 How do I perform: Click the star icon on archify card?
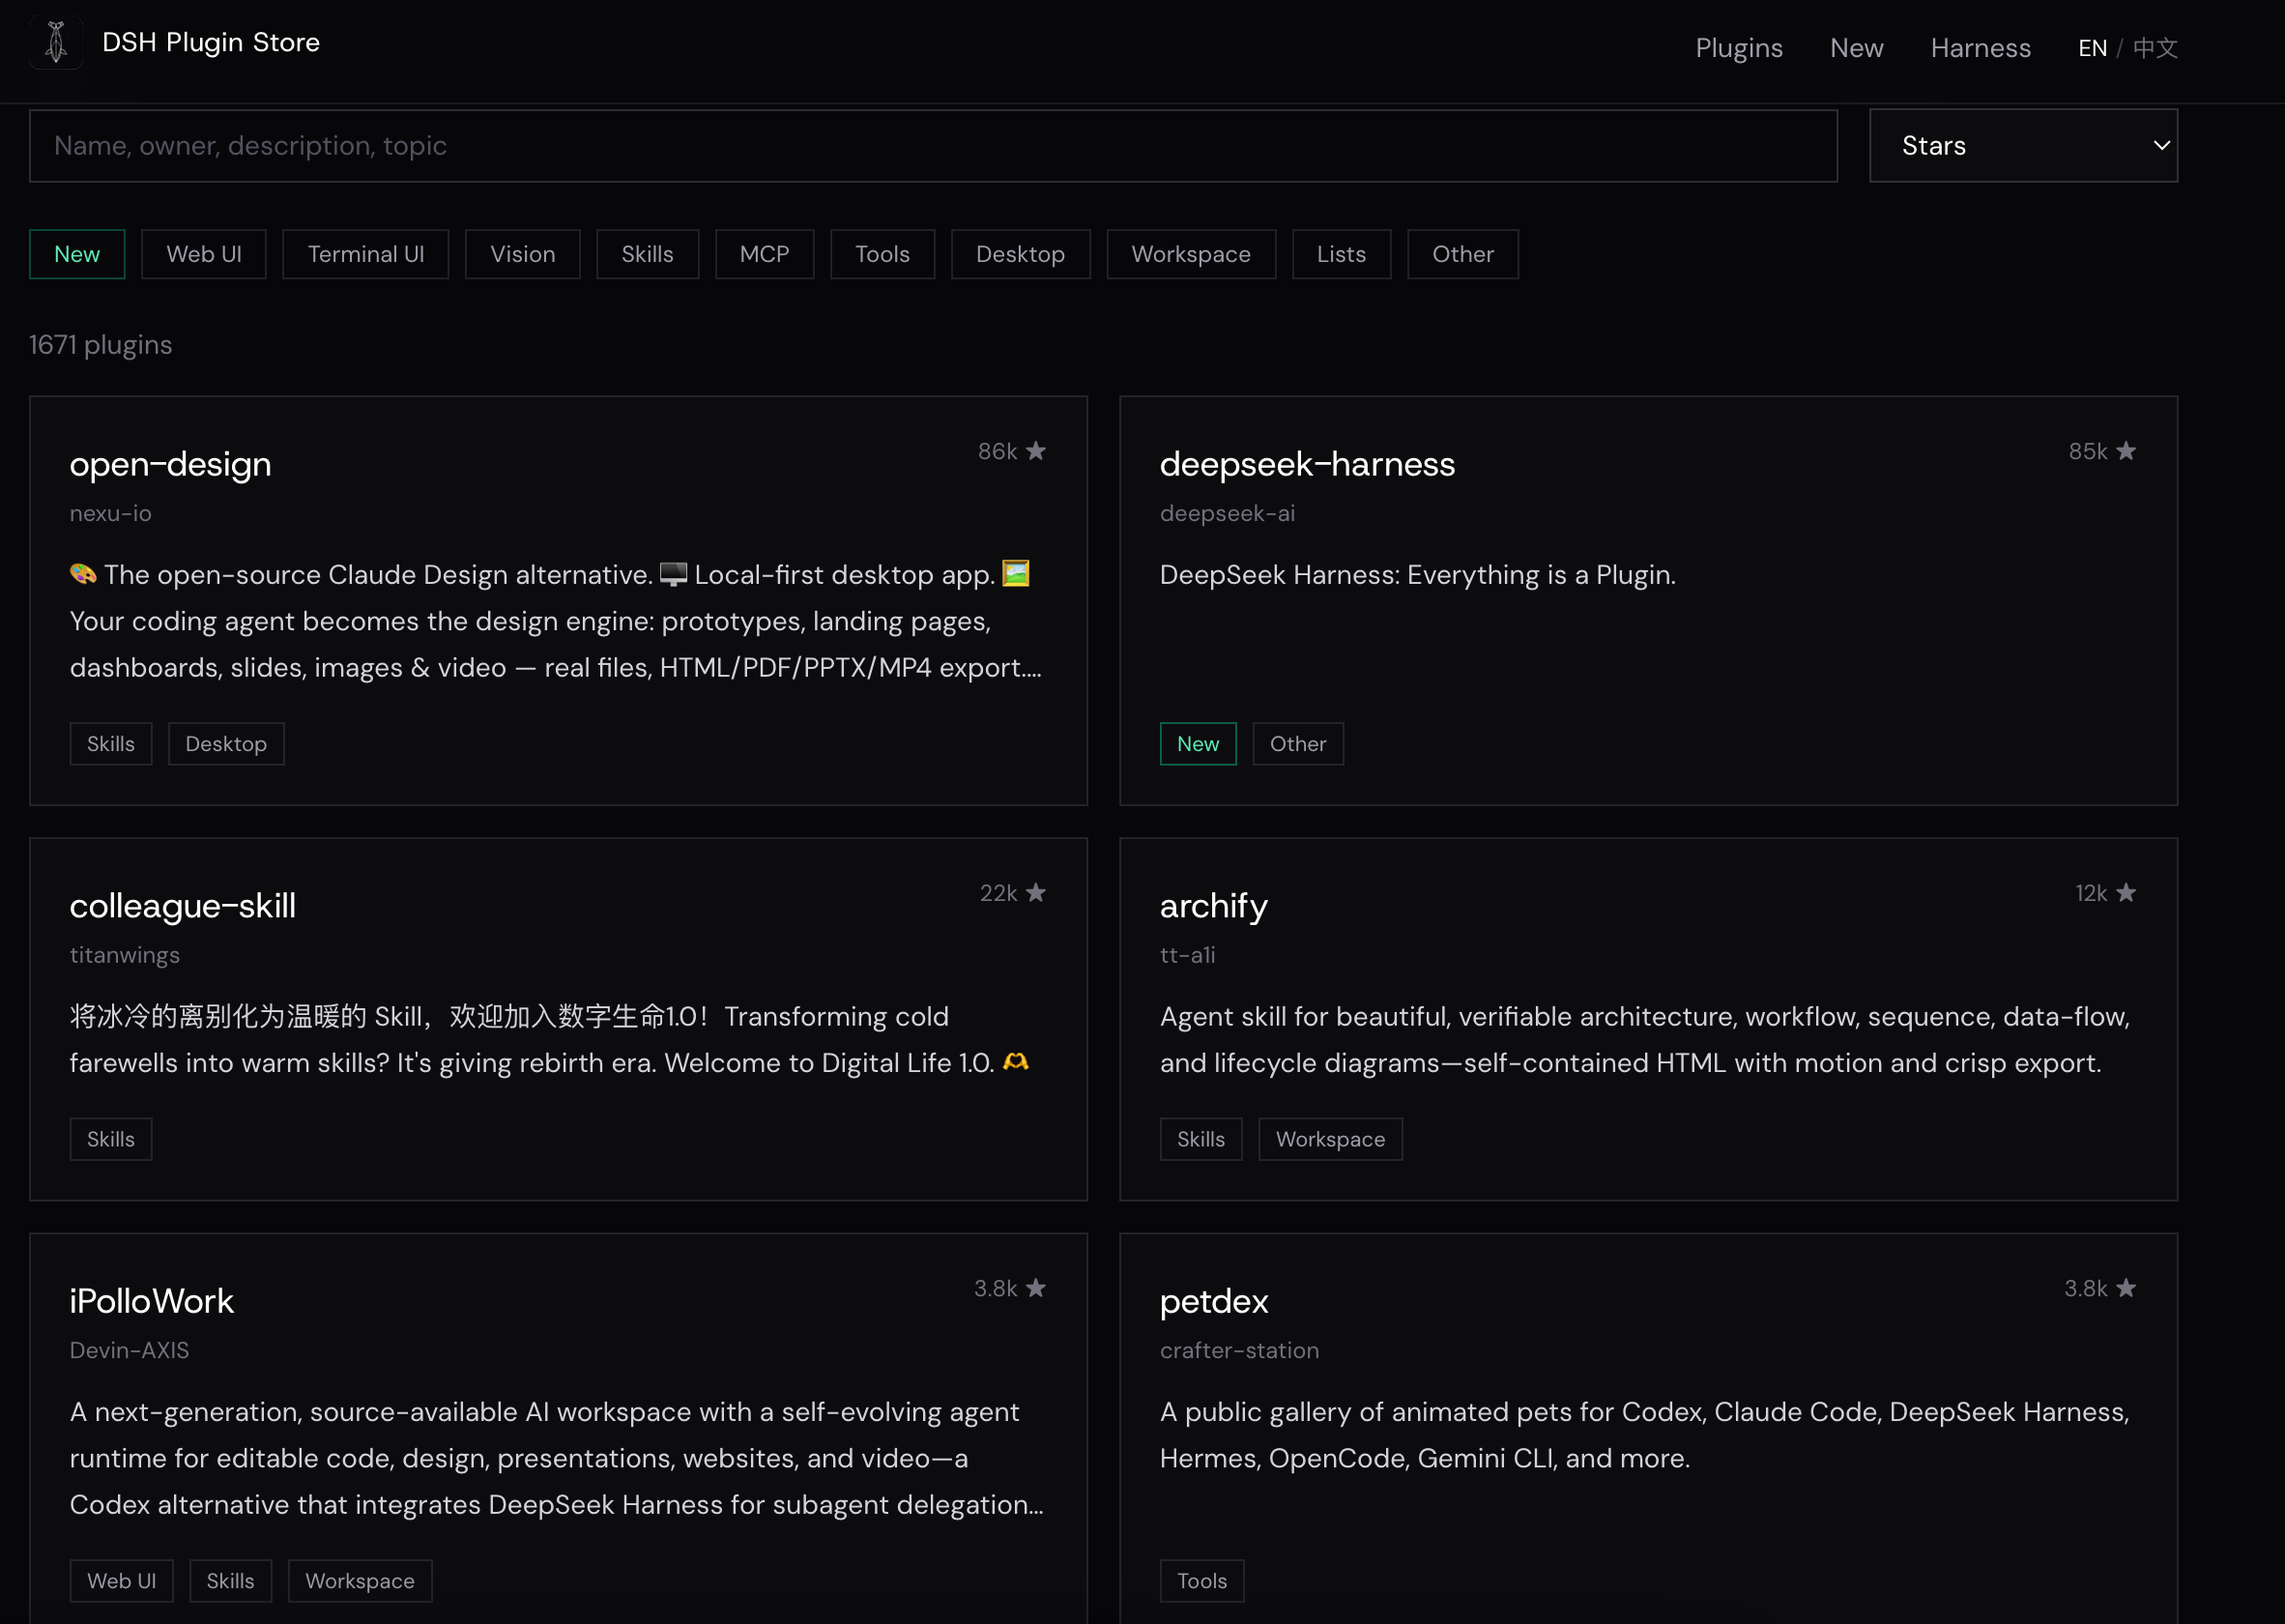[x=2126, y=893]
